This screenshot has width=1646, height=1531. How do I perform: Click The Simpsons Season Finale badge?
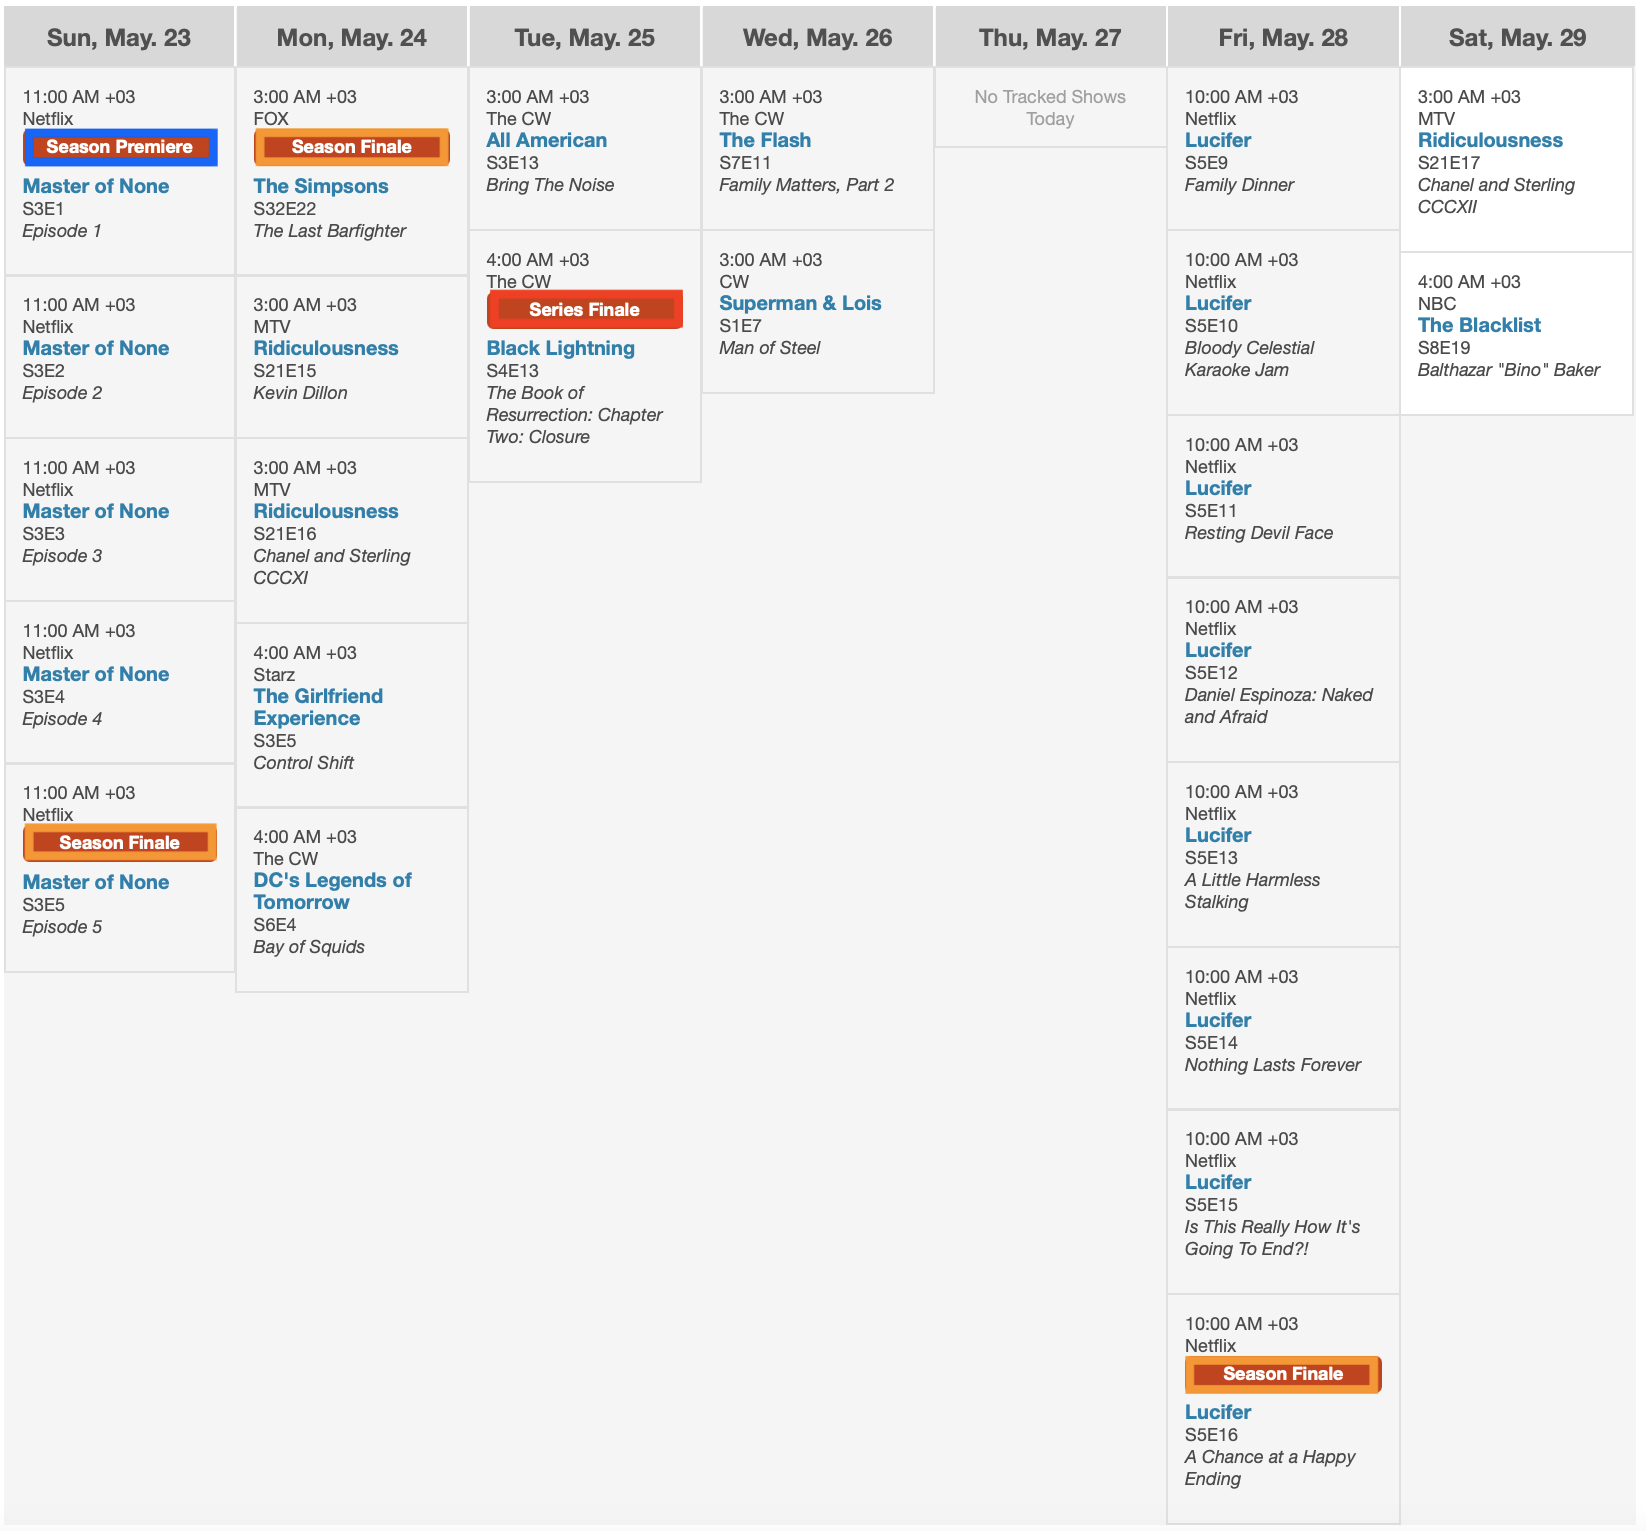click(351, 147)
